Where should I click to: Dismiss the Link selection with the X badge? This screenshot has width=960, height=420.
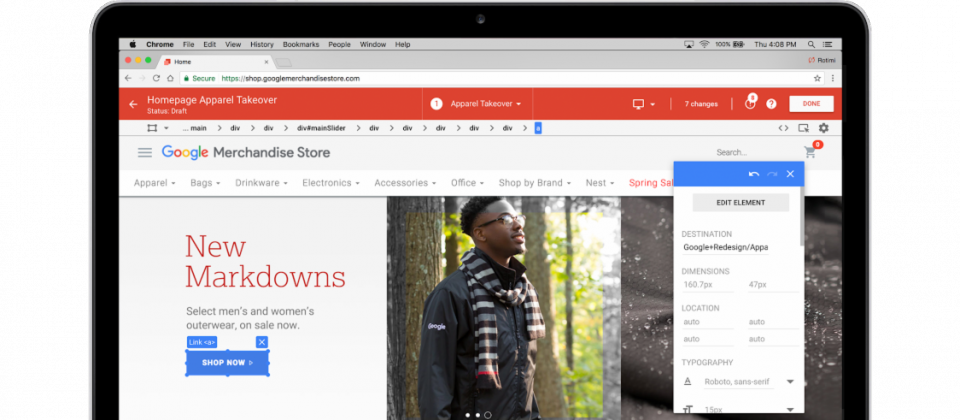tap(262, 342)
